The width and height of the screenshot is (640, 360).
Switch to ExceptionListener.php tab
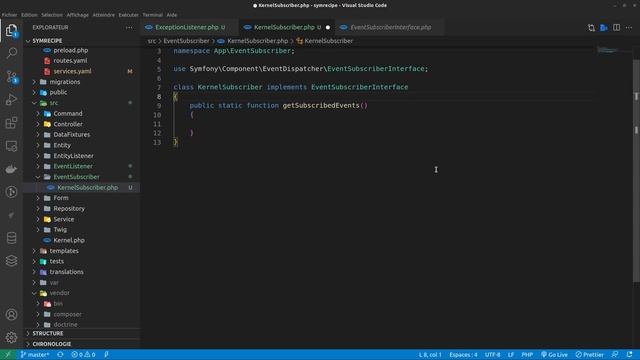187,27
